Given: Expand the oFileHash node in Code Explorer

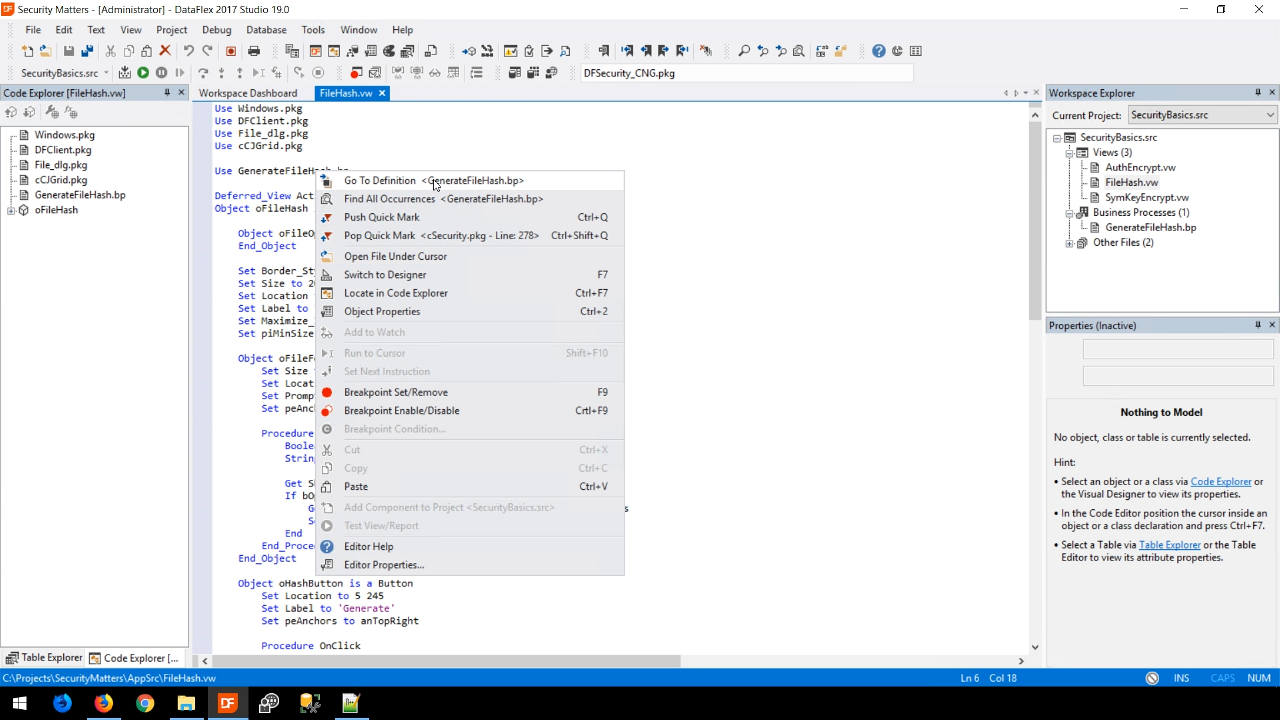Looking at the screenshot, I should (x=11, y=210).
